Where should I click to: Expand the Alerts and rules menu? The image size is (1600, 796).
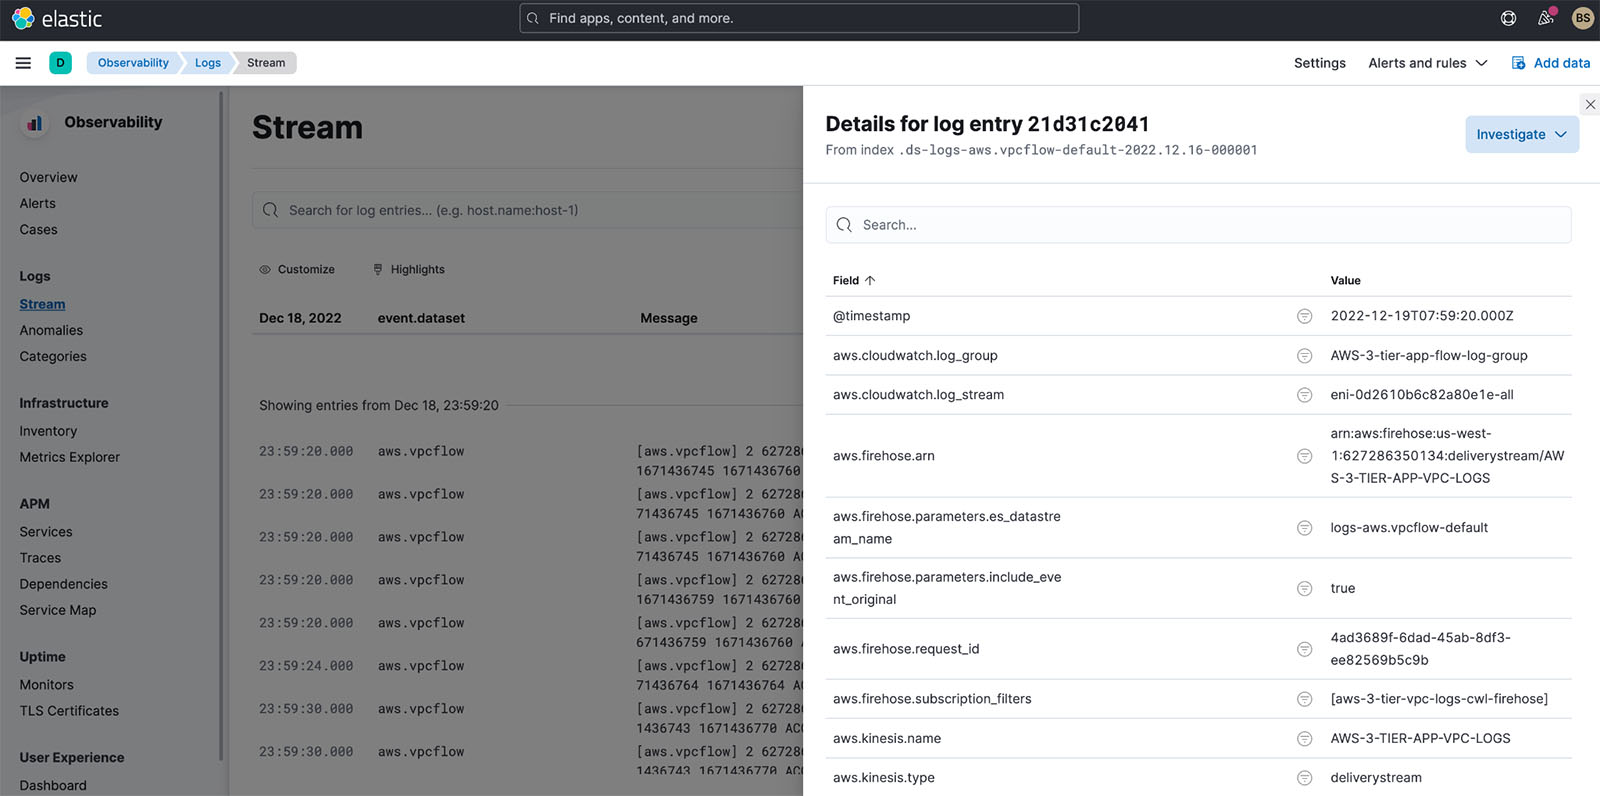point(1427,63)
